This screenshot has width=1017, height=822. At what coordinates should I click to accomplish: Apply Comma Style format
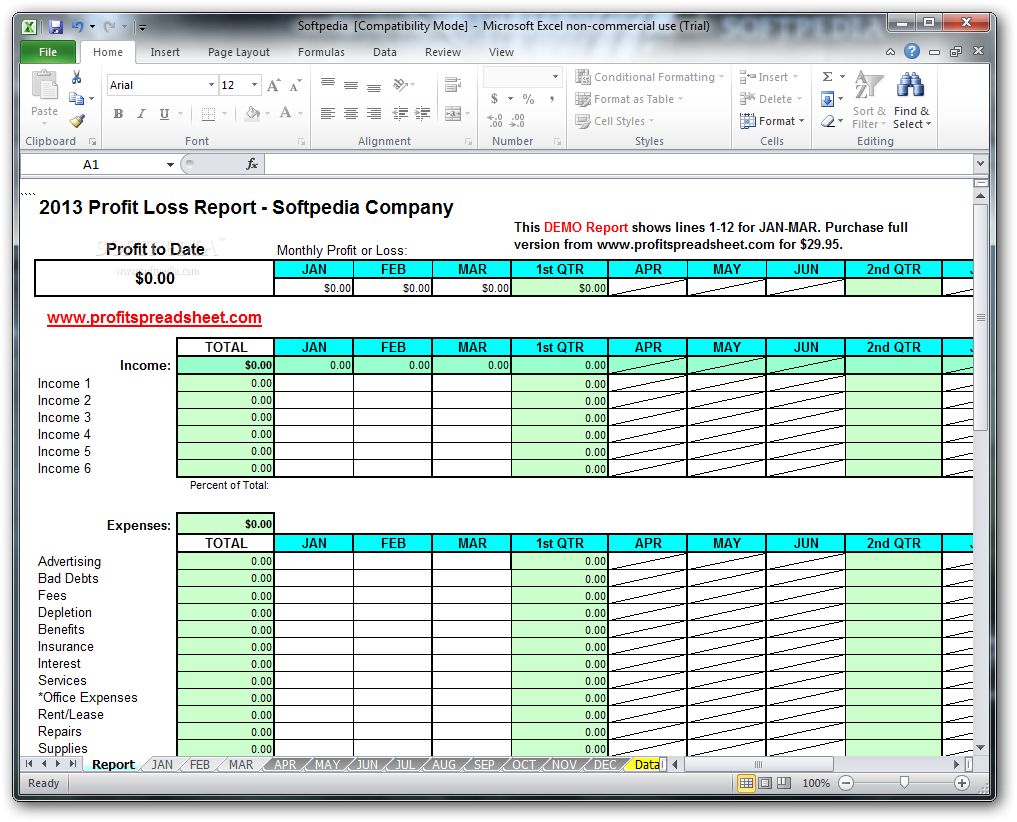[551, 99]
